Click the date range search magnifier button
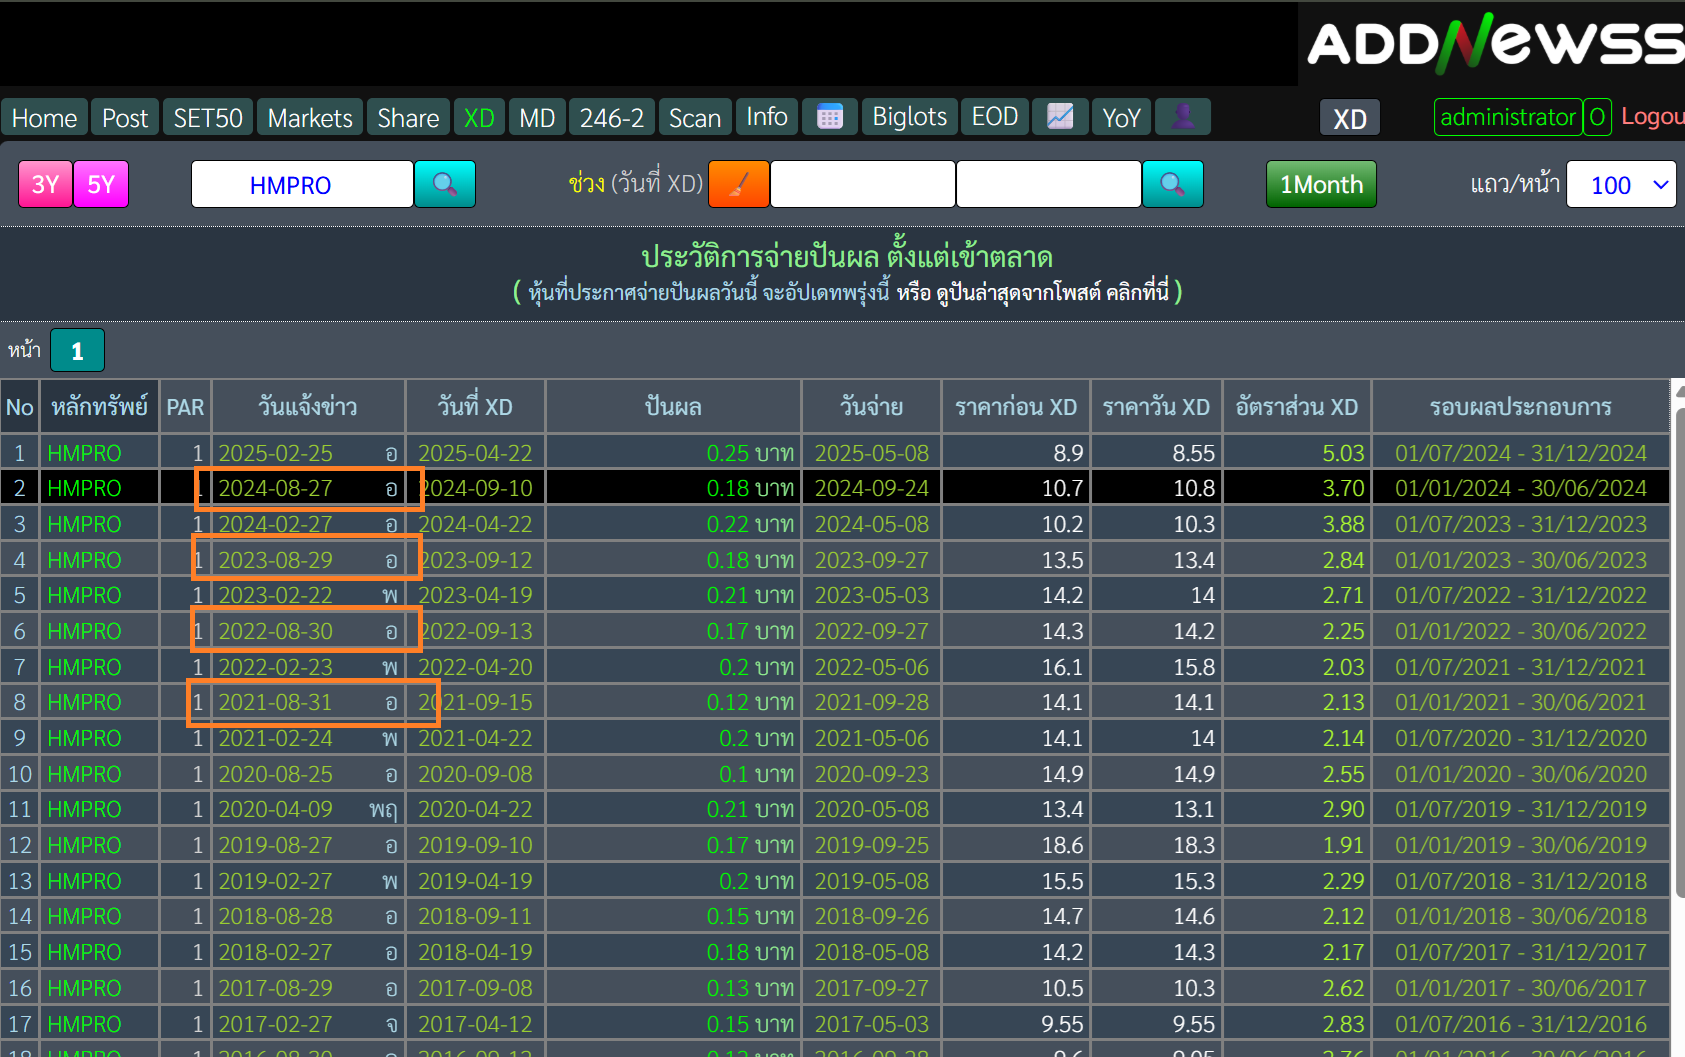Image resolution: width=1685 pixels, height=1057 pixels. pyautogui.click(x=1173, y=184)
